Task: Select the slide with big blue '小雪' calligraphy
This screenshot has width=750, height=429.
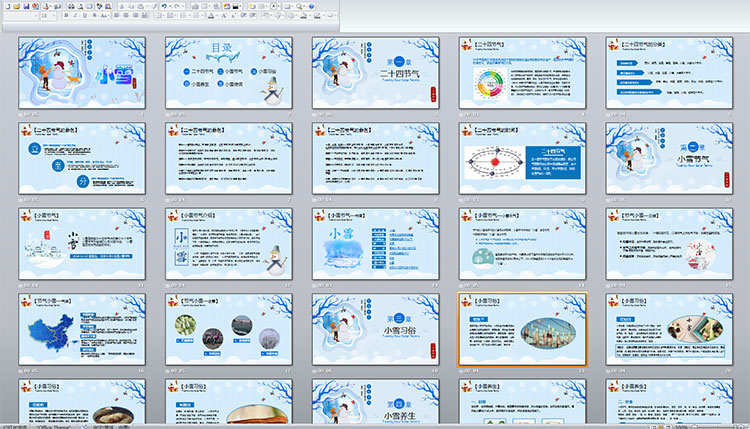Action: pyautogui.click(x=375, y=244)
